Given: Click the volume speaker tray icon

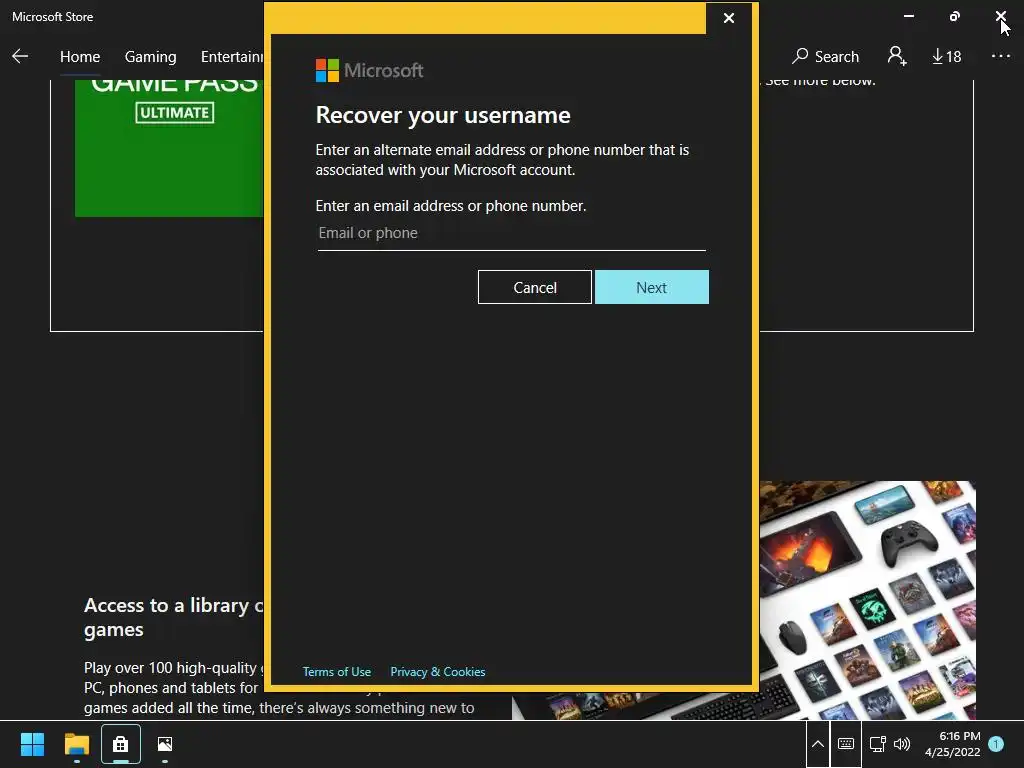Looking at the screenshot, I should pyautogui.click(x=902, y=744).
